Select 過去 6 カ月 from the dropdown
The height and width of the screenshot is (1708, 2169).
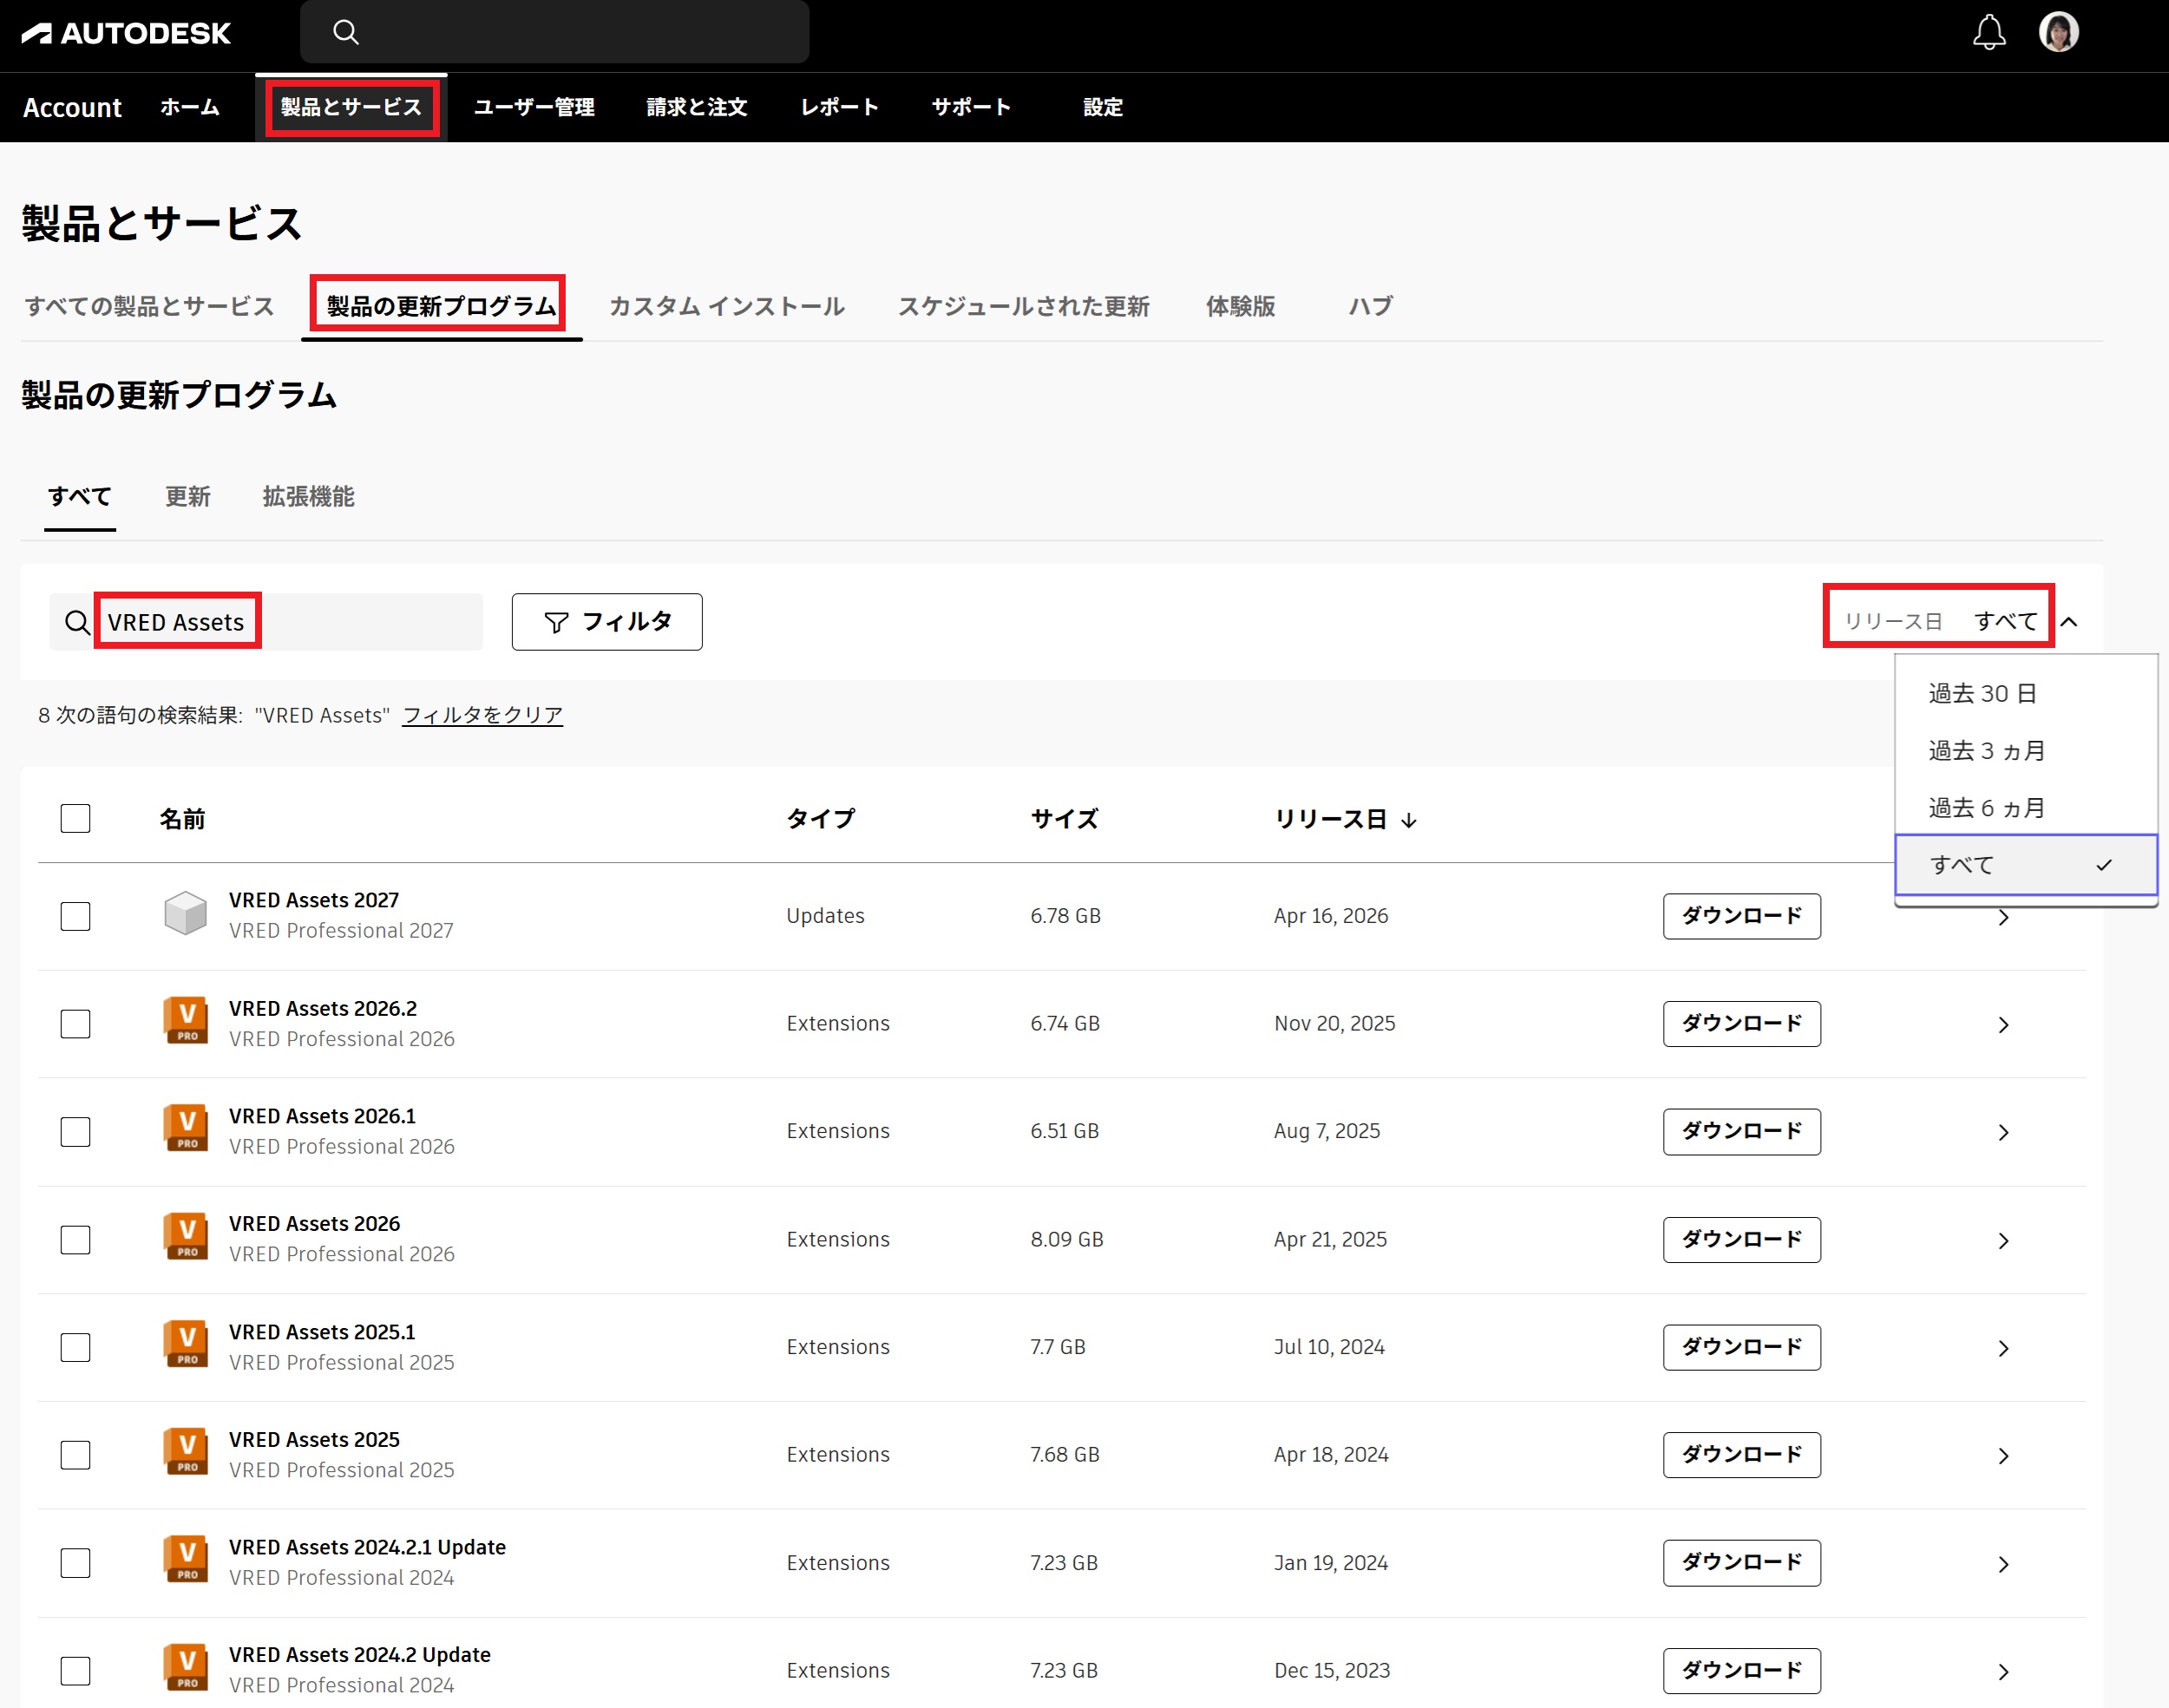click(x=2026, y=807)
